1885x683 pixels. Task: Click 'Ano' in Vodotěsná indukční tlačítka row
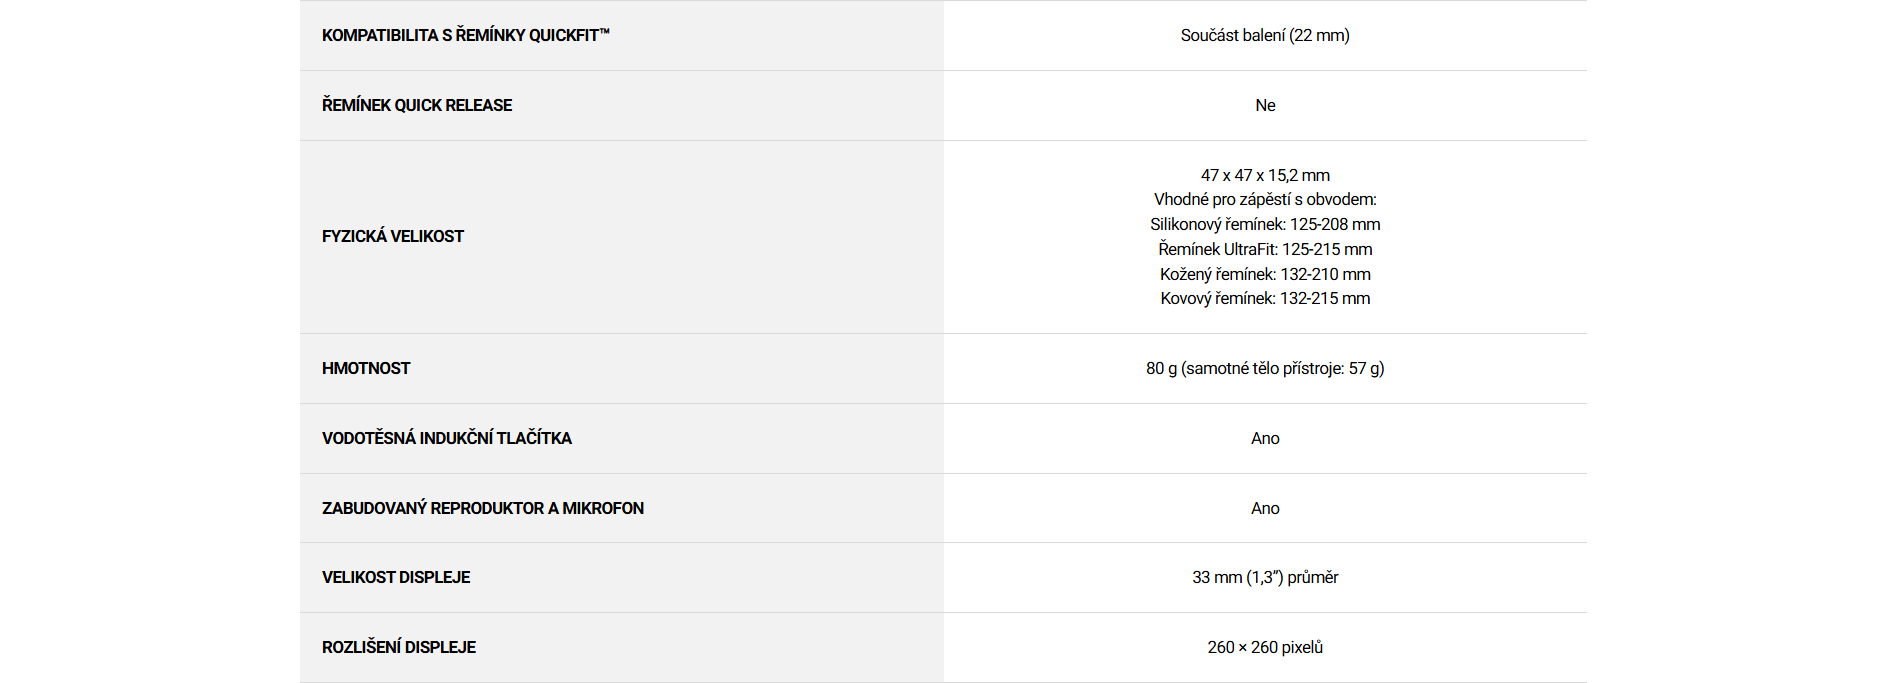[x=1265, y=438]
